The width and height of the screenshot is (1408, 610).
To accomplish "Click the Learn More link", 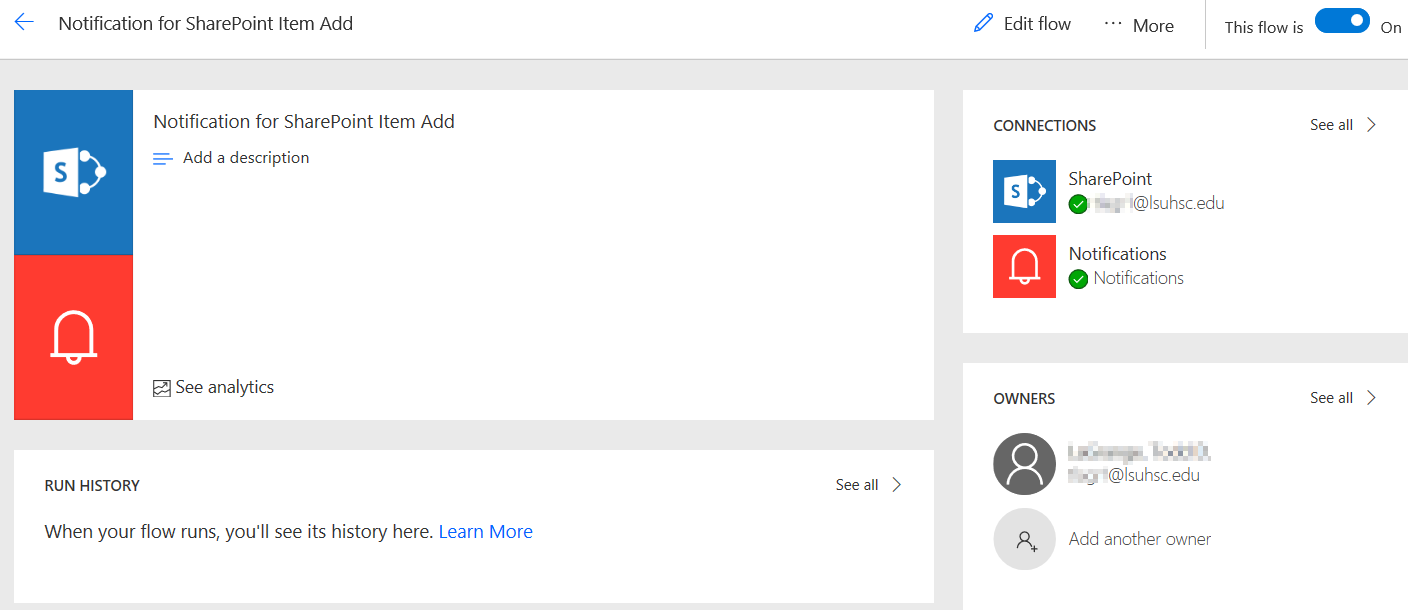I will click(x=485, y=532).
